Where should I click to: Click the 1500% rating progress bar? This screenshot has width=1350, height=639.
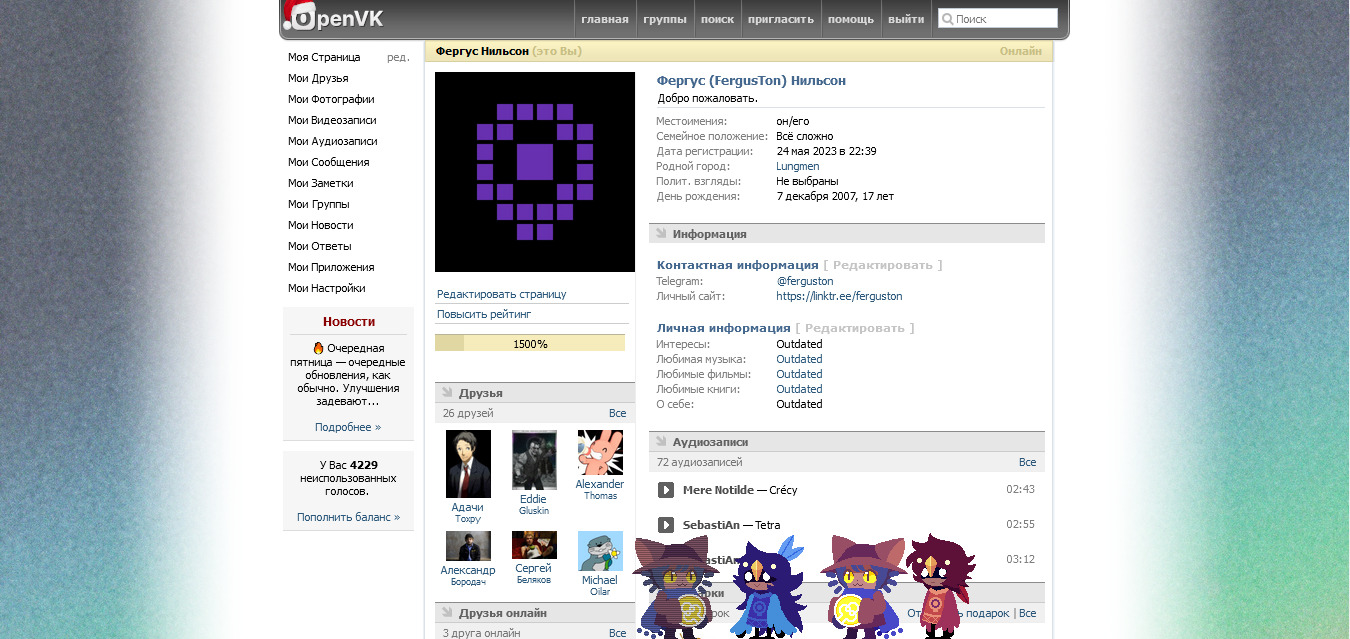530,344
